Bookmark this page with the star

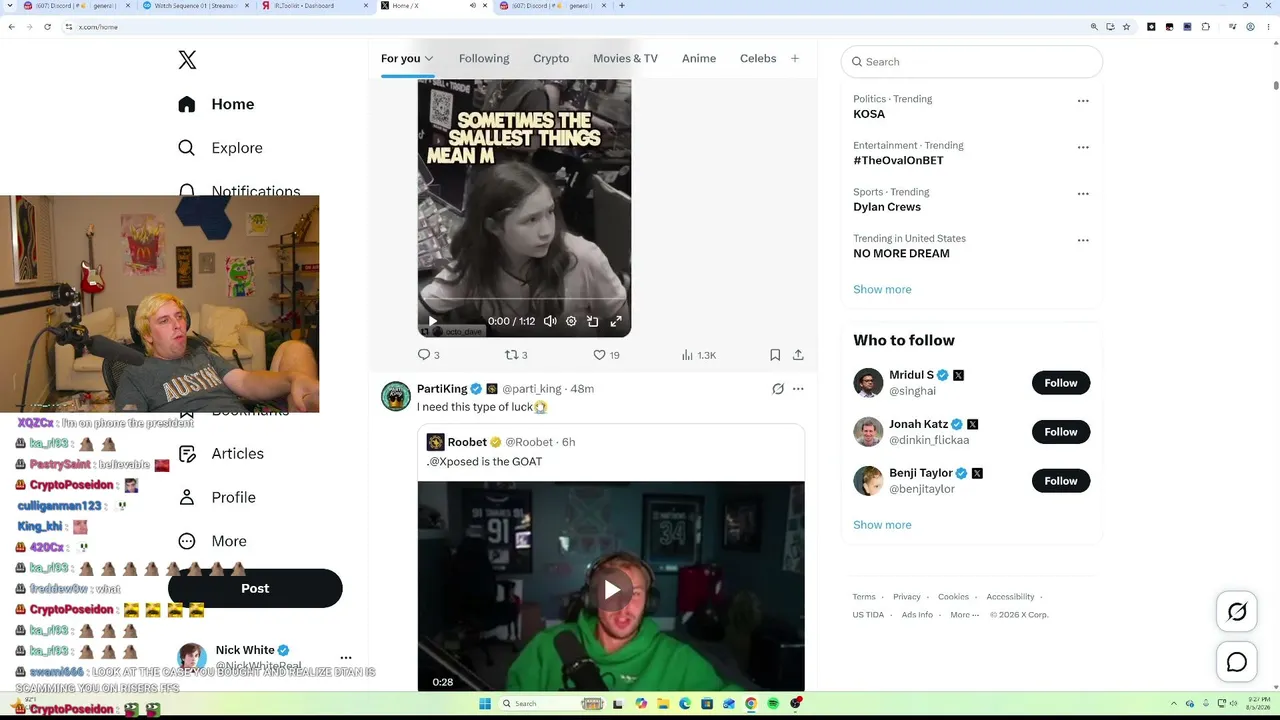click(1126, 27)
